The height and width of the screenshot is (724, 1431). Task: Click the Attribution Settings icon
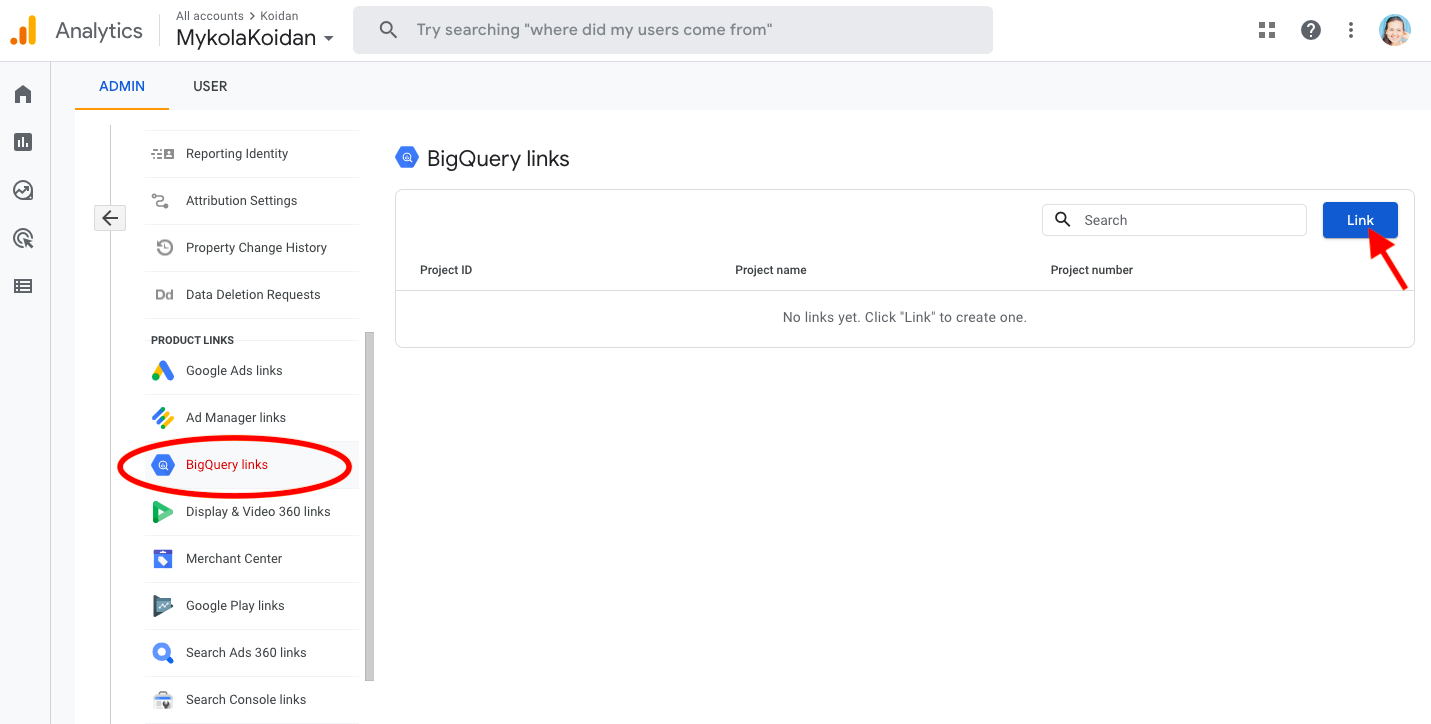160,201
